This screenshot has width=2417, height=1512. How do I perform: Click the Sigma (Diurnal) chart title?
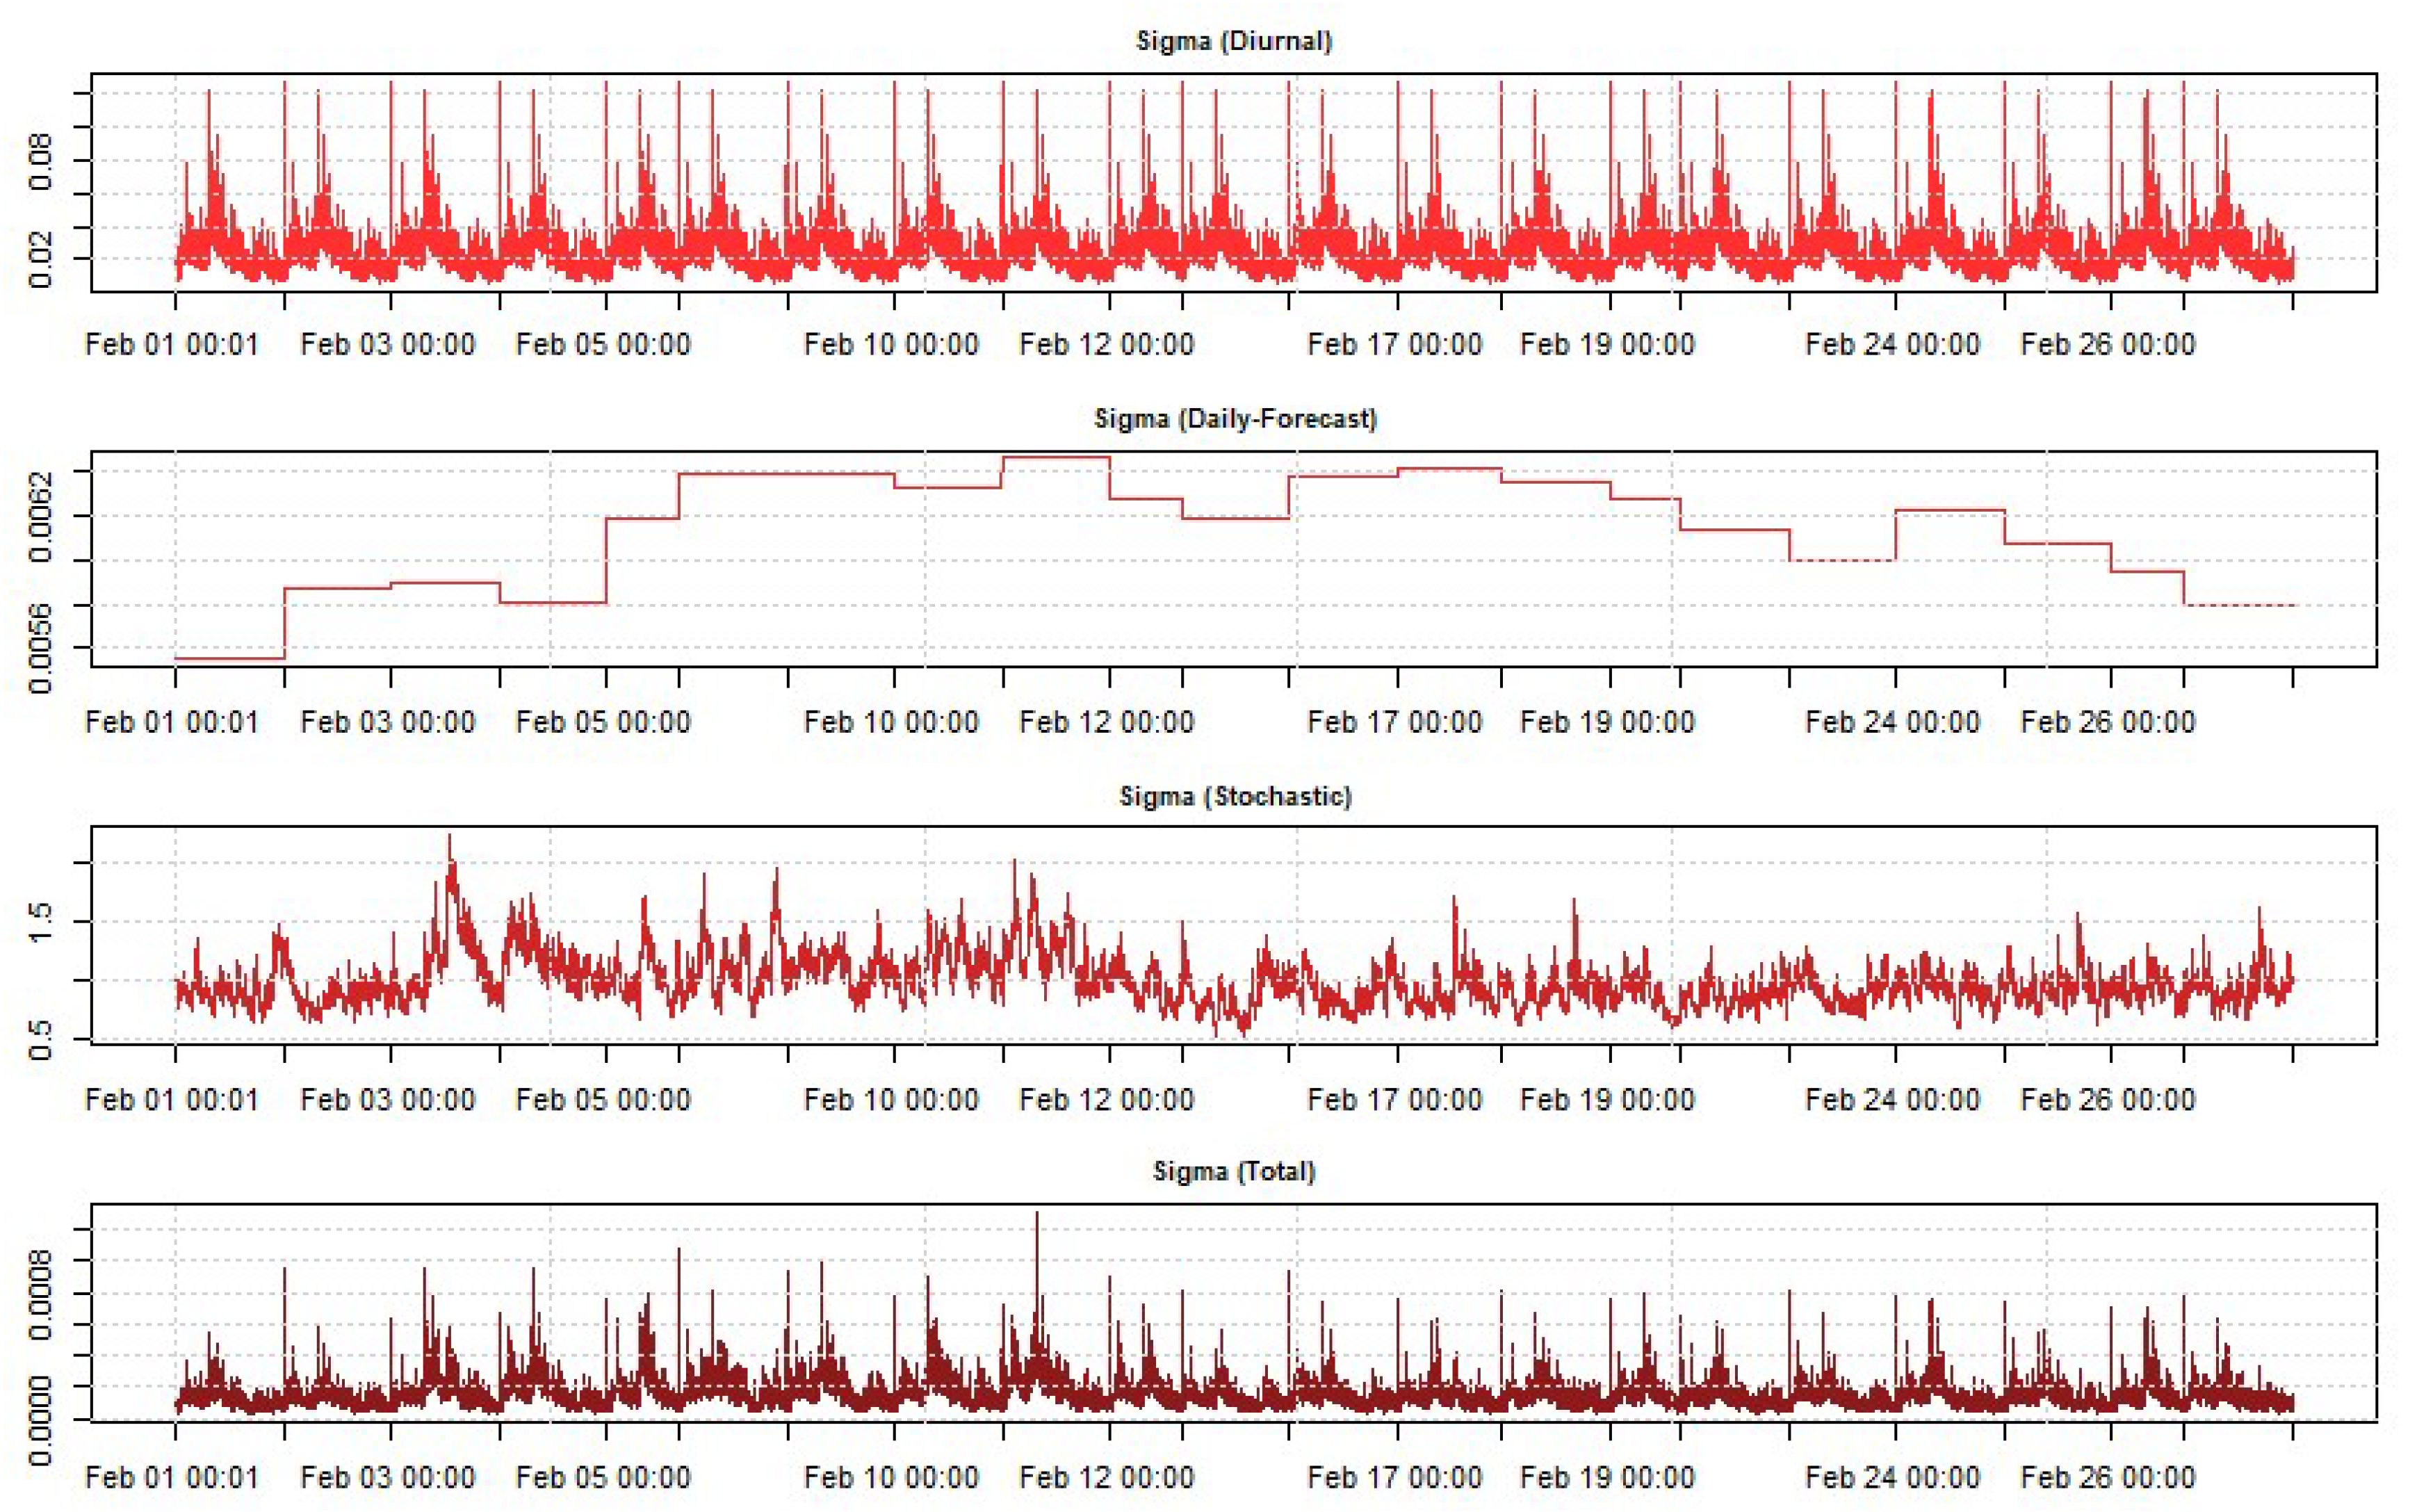(1233, 41)
